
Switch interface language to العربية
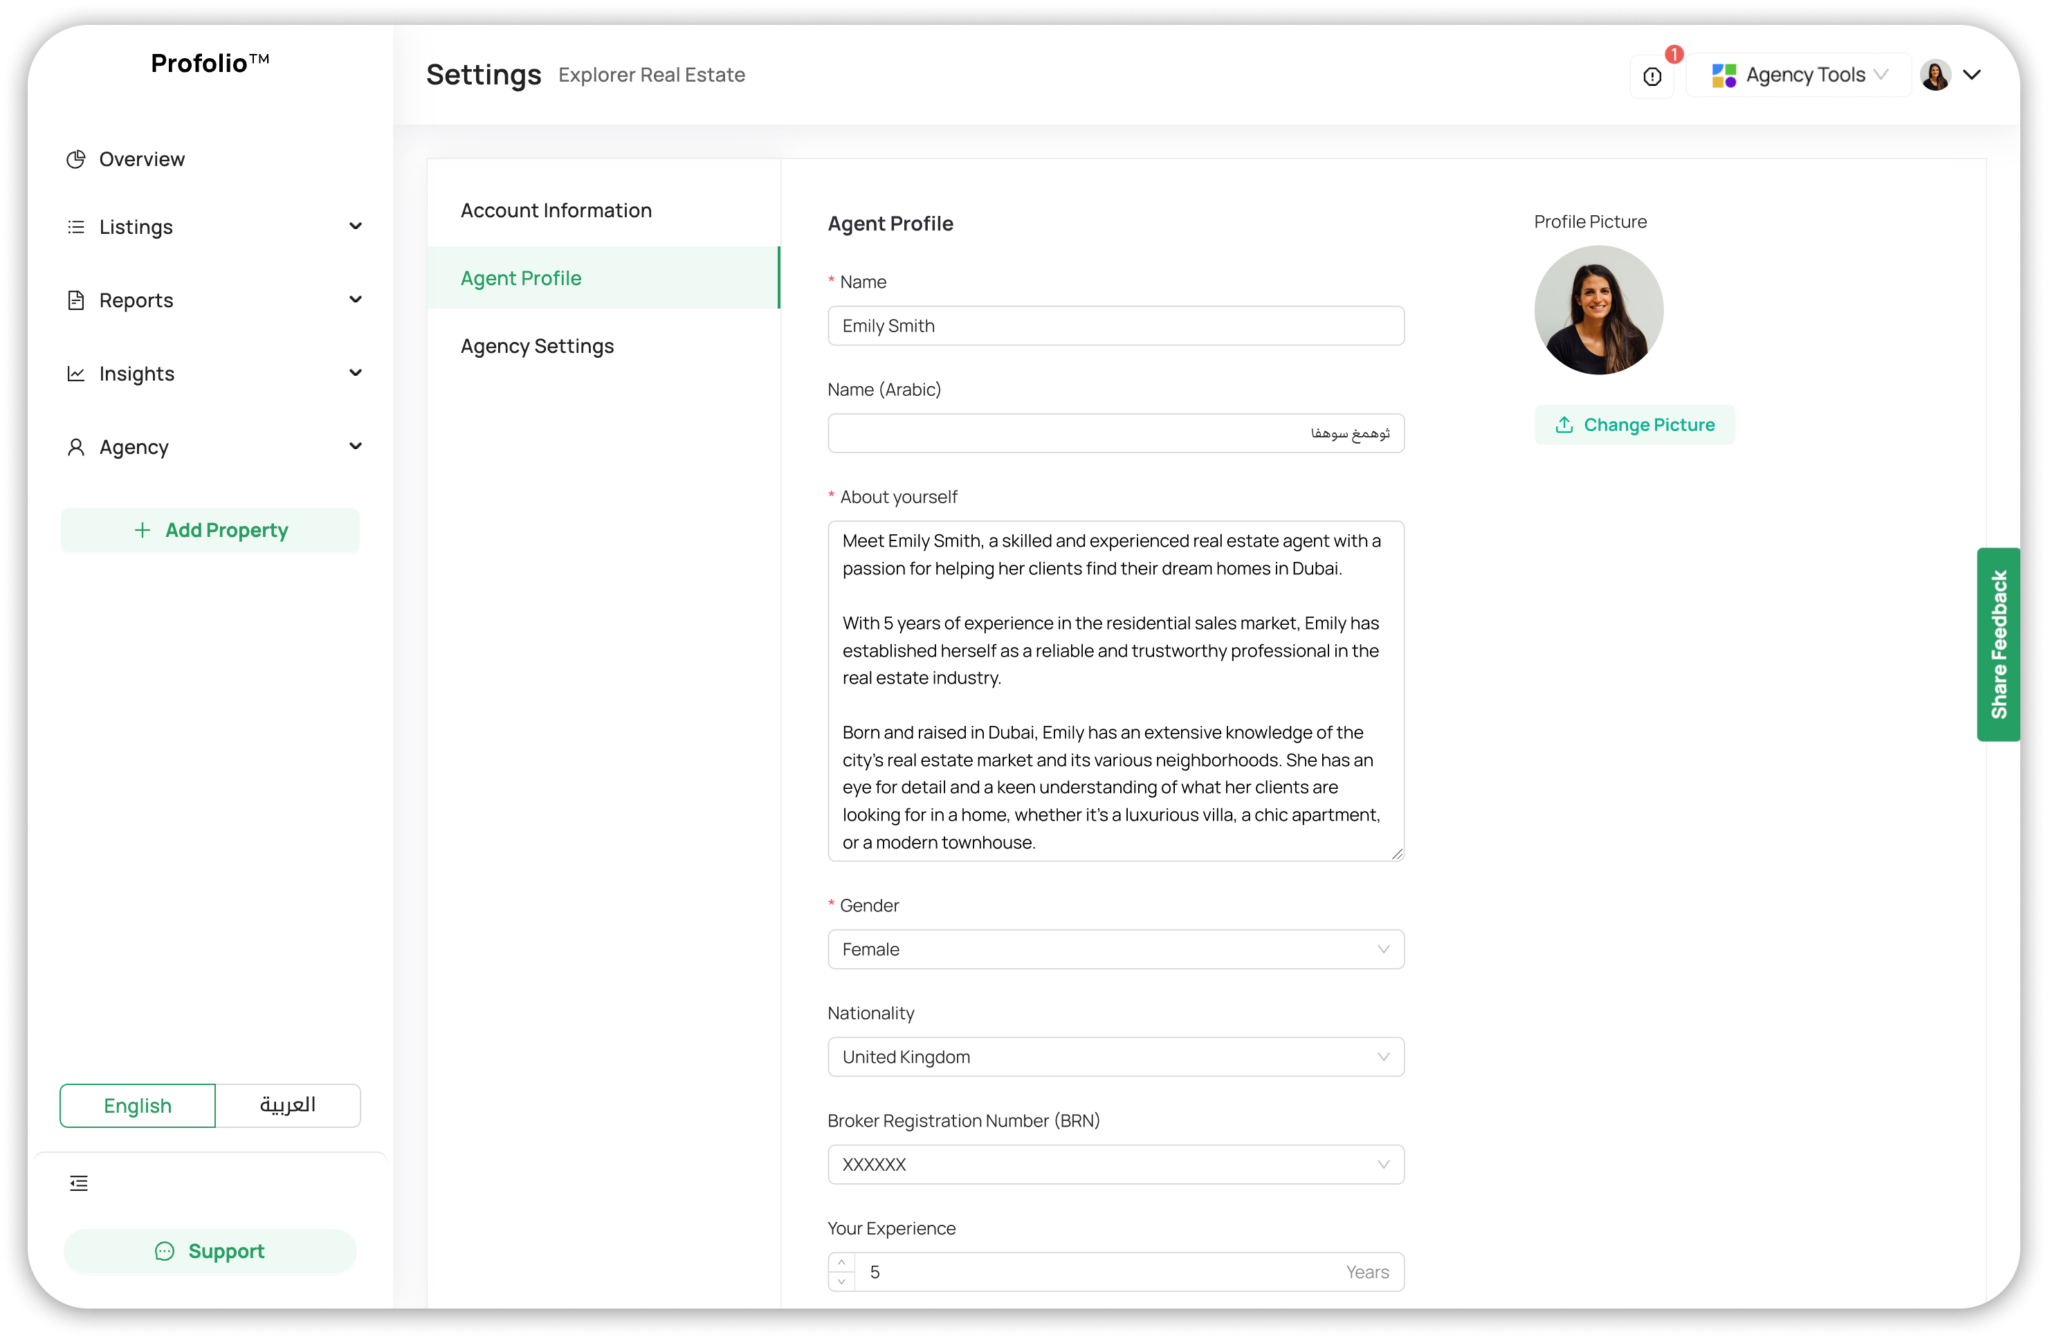pyautogui.click(x=288, y=1105)
